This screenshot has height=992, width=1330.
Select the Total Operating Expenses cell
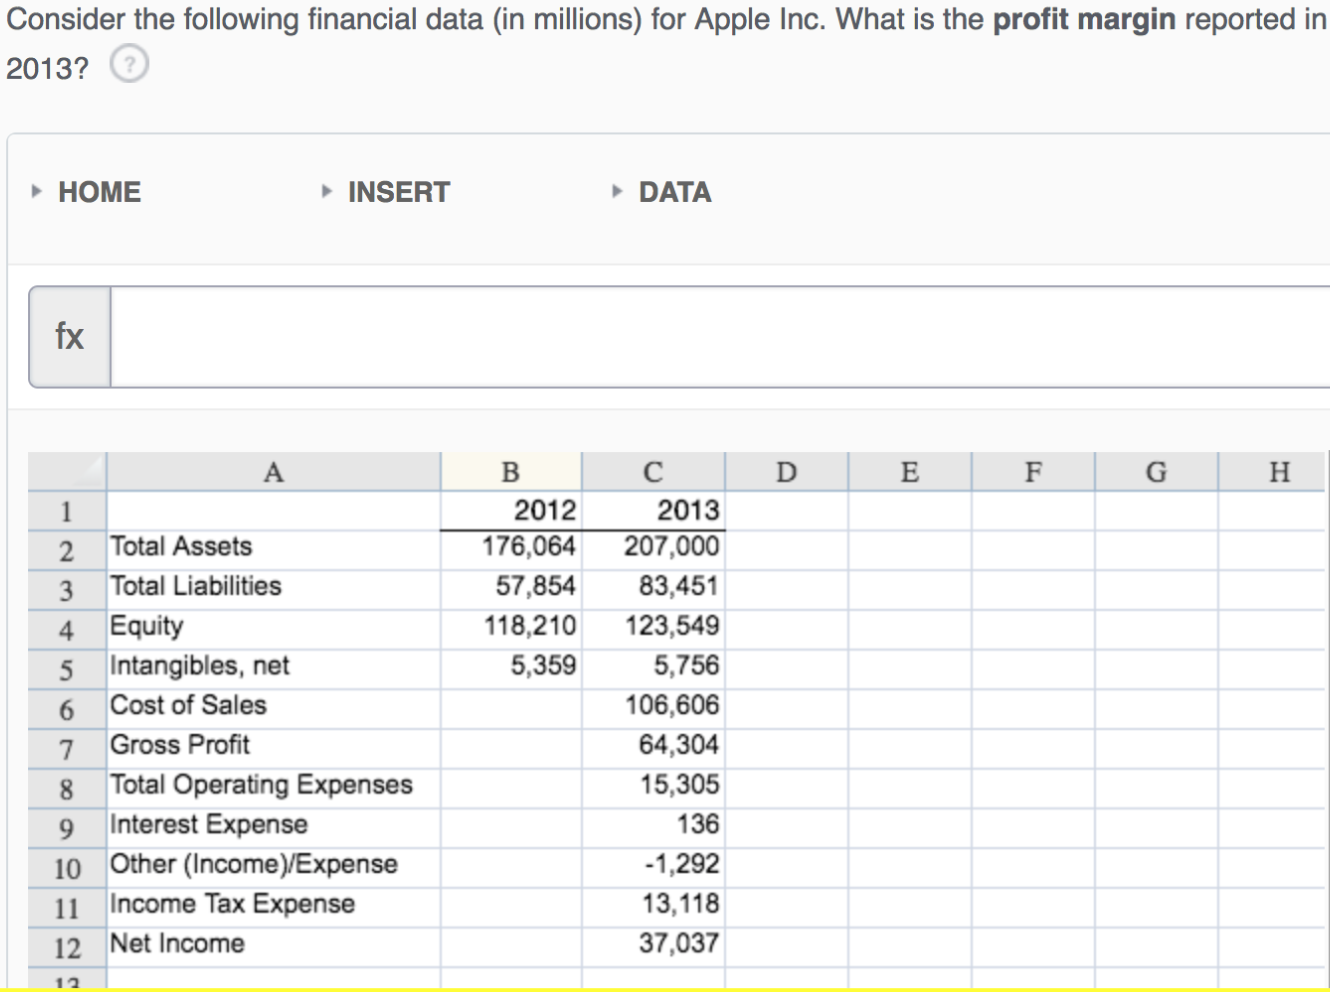273,788
